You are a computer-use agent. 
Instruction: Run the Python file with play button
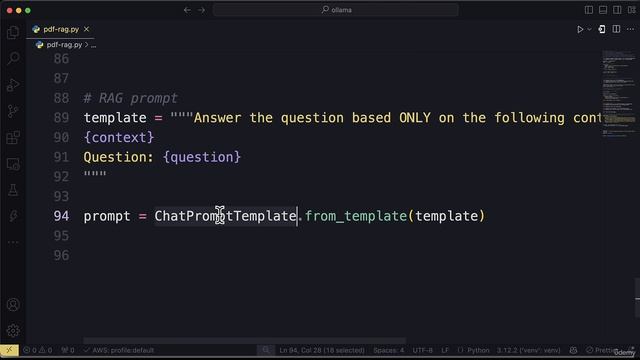580,29
